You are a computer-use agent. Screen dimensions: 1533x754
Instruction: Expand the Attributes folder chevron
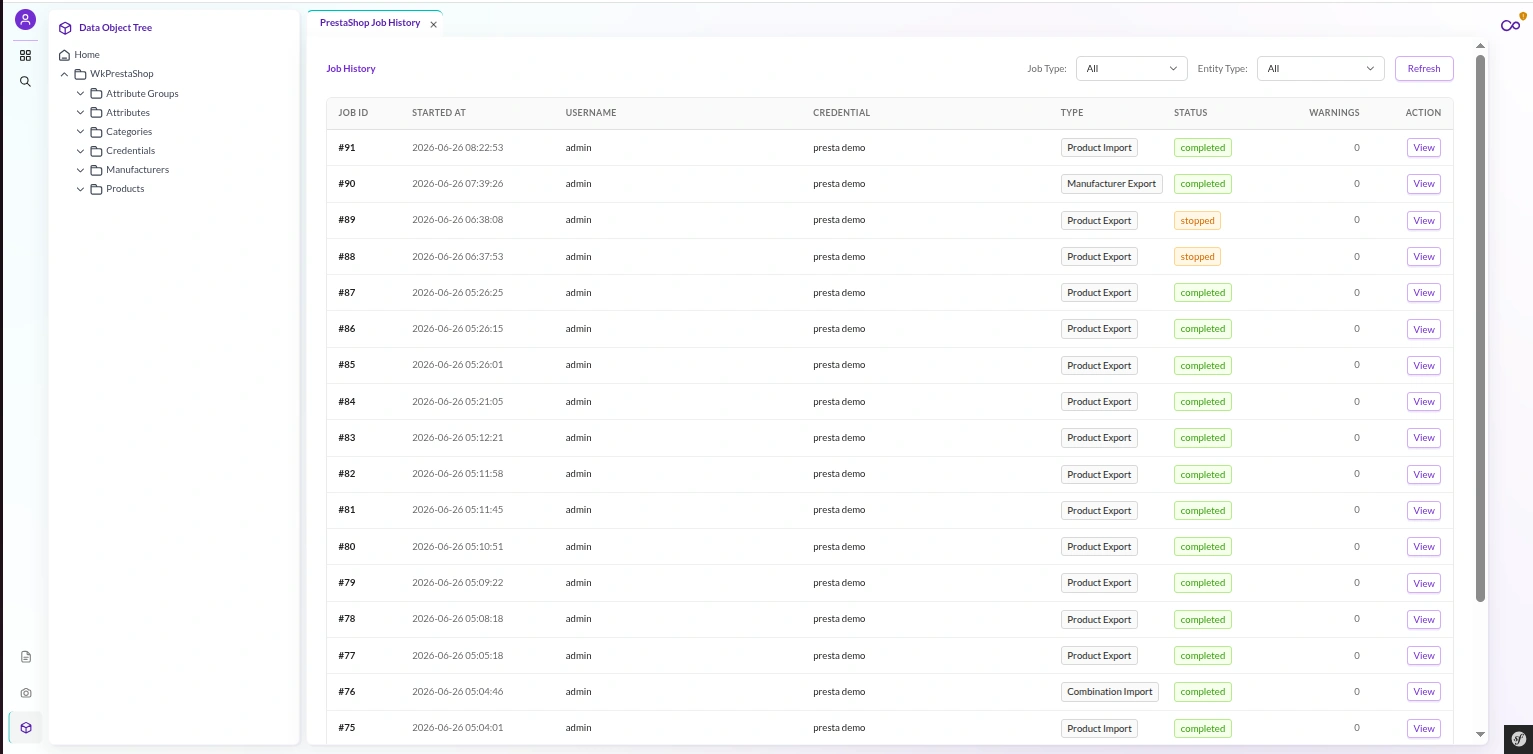[x=81, y=113]
